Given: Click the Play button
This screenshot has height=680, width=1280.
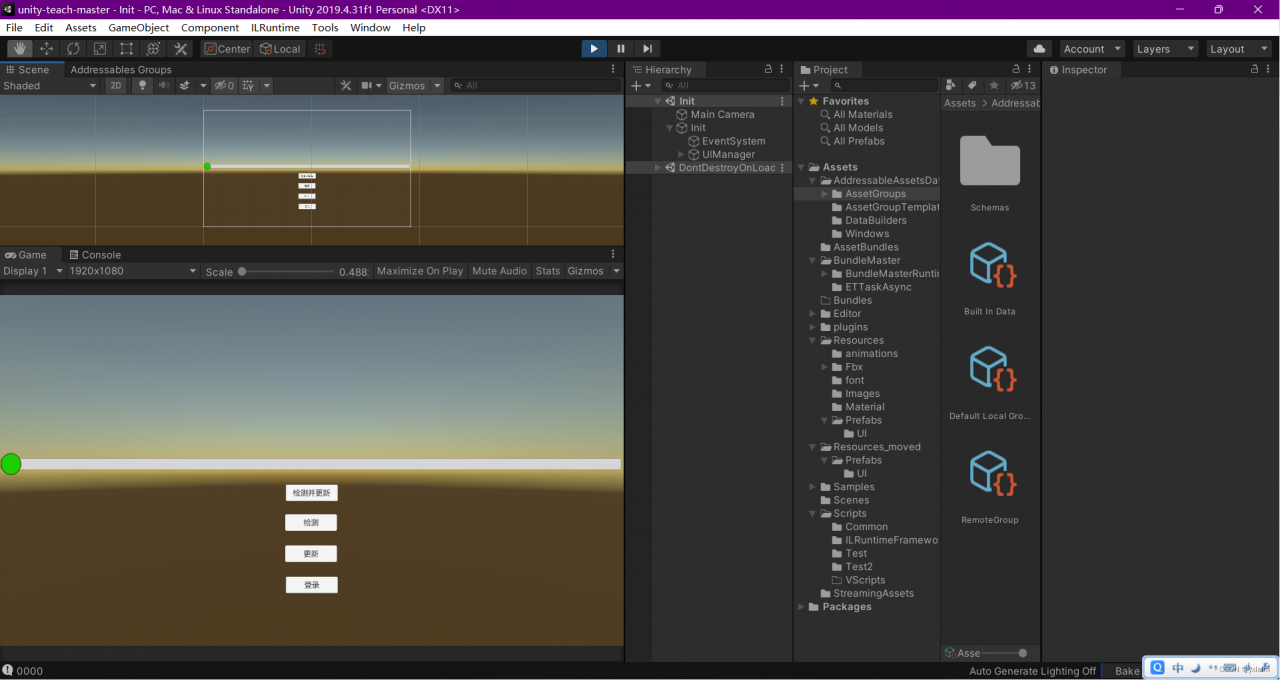Looking at the screenshot, I should pyautogui.click(x=594, y=49).
